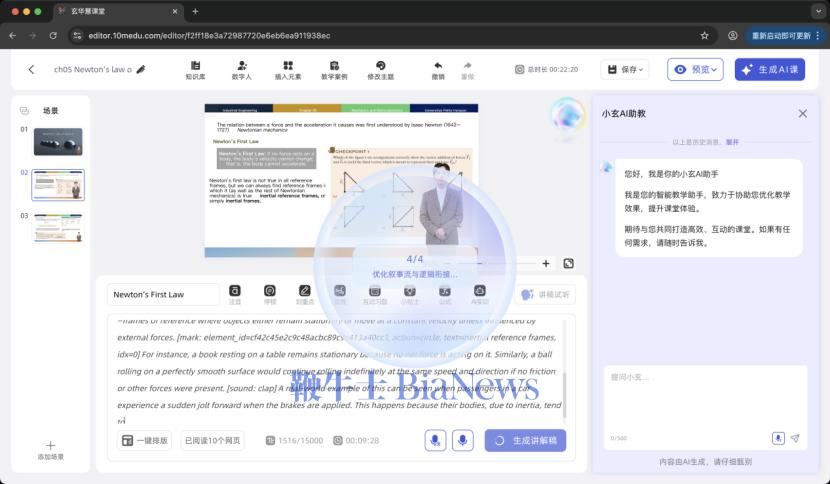Expand the browser tab list chevron
The height and width of the screenshot is (484, 830).
pyautogui.click(x=818, y=11)
